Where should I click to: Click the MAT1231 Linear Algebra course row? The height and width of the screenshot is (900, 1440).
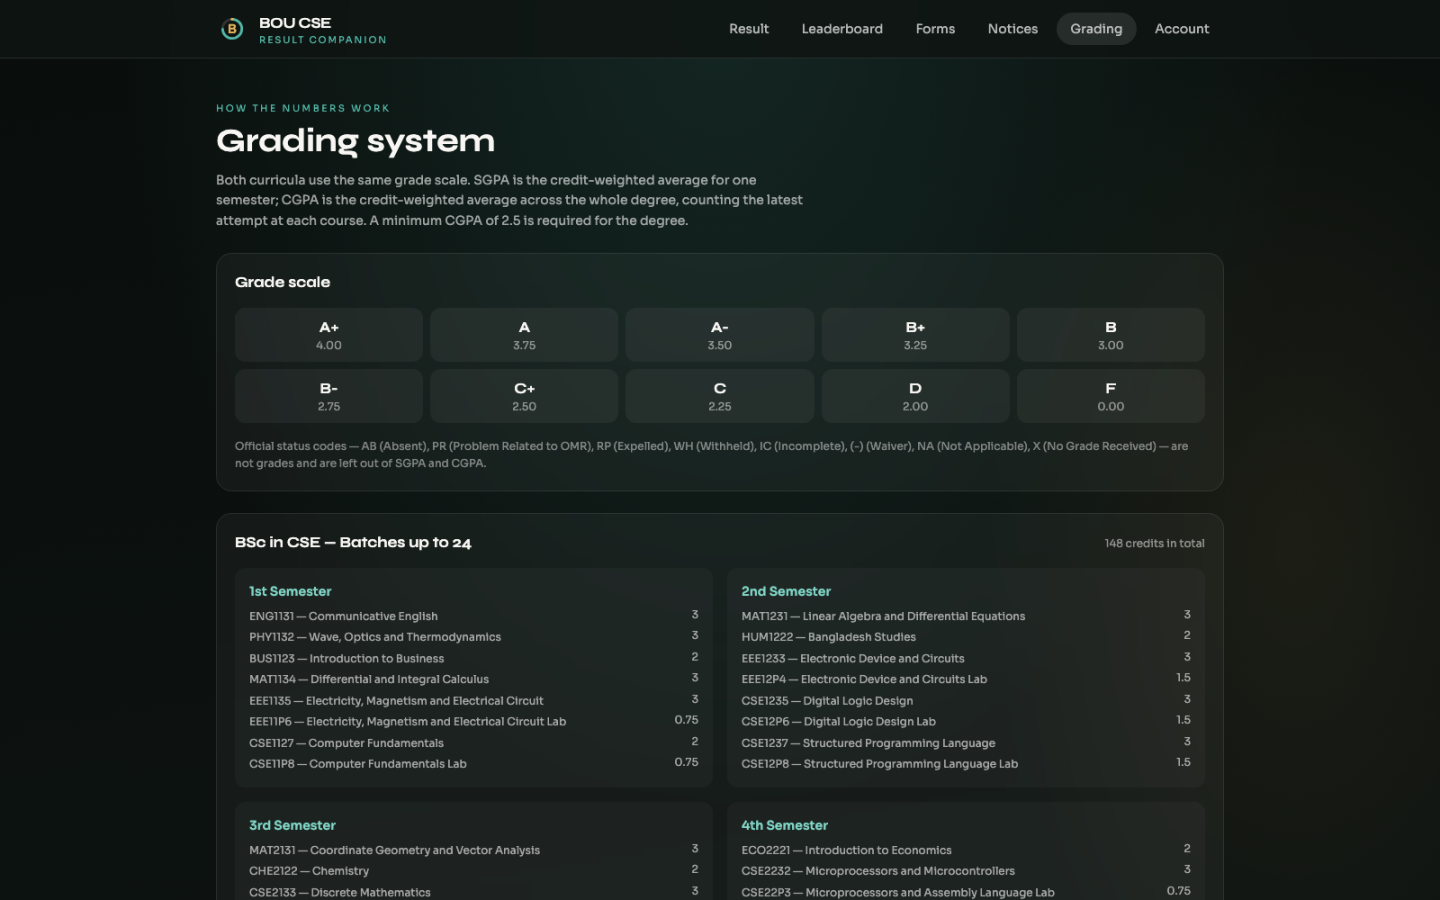(966, 616)
